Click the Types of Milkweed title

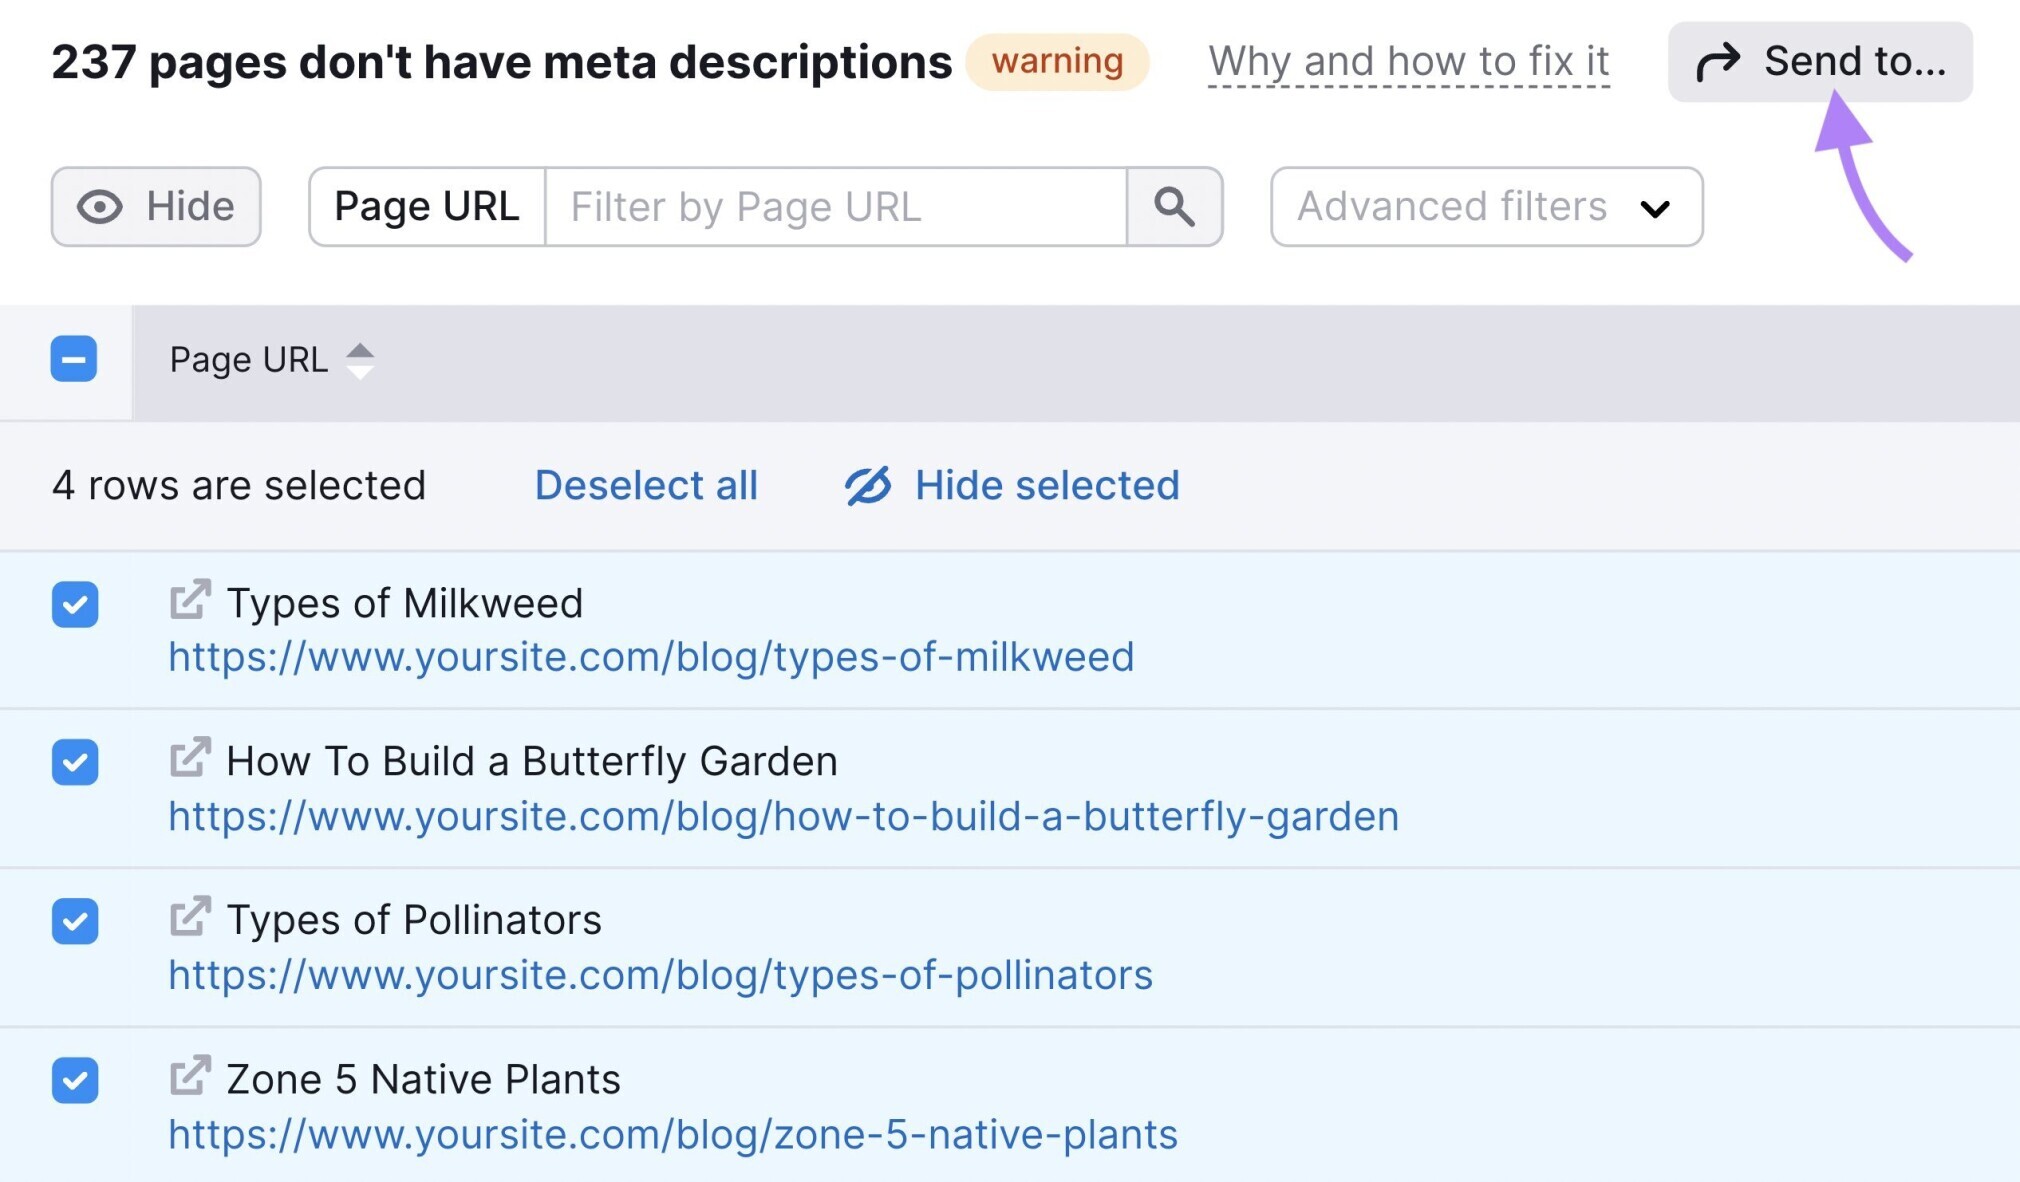(405, 603)
